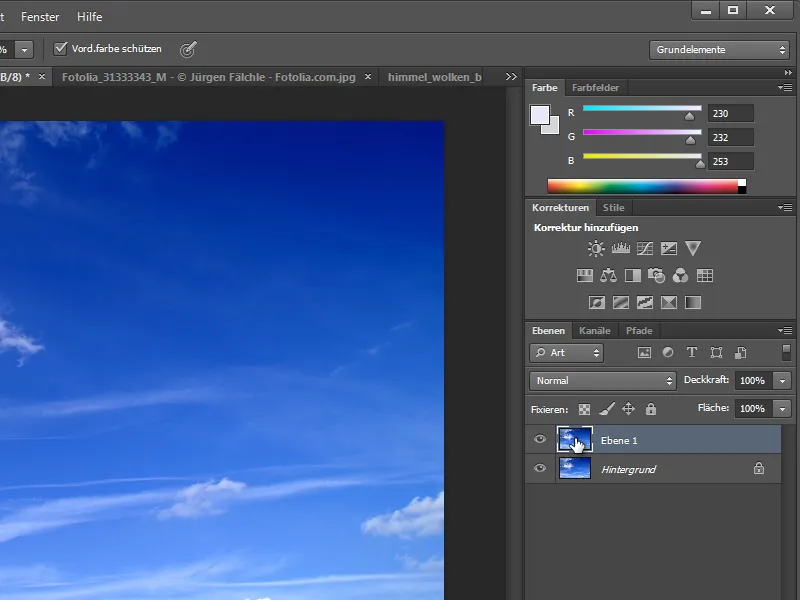Filter layers by pixel layers icon
This screenshot has height=600, width=800.
pos(644,353)
